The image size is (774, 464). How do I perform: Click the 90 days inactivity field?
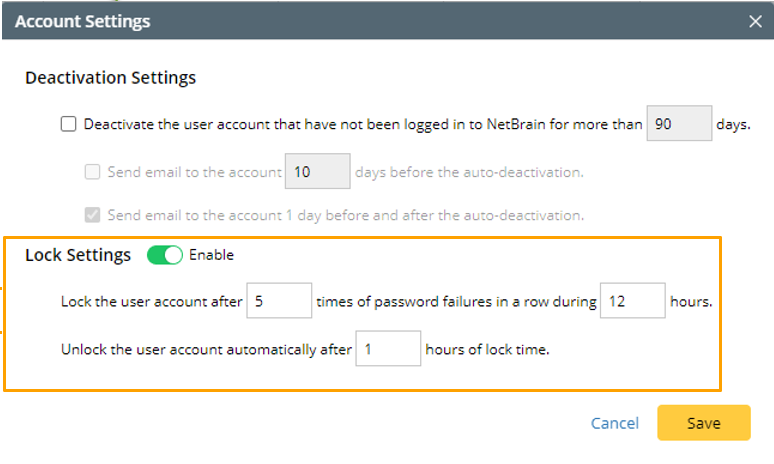pyautogui.click(x=679, y=125)
